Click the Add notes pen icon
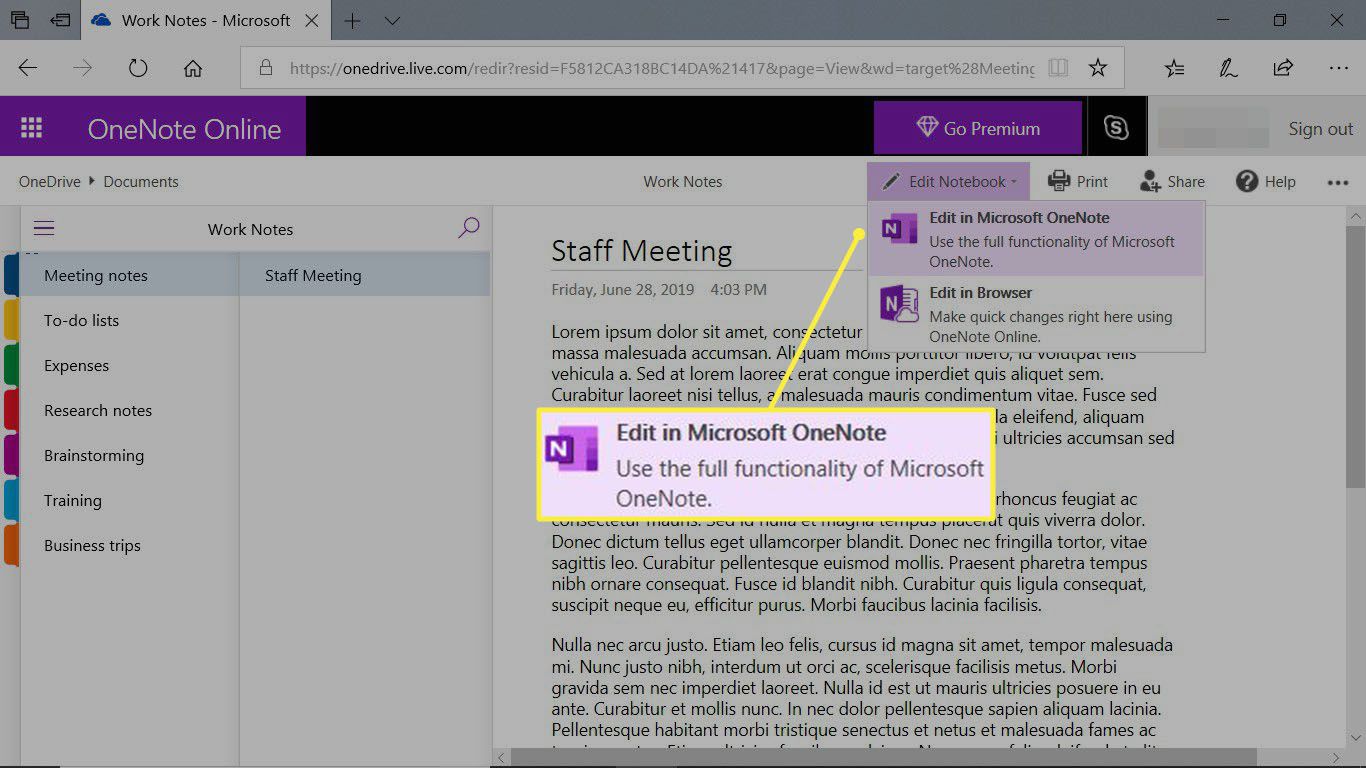The image size is (1366, 768). (x=1228, y=68)
